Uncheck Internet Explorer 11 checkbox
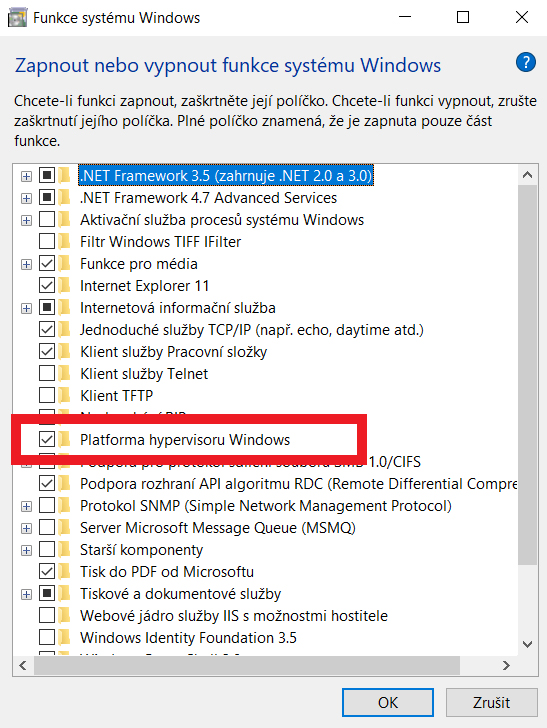The height and width of the screenshot is (728, 547). pos(47,286)
